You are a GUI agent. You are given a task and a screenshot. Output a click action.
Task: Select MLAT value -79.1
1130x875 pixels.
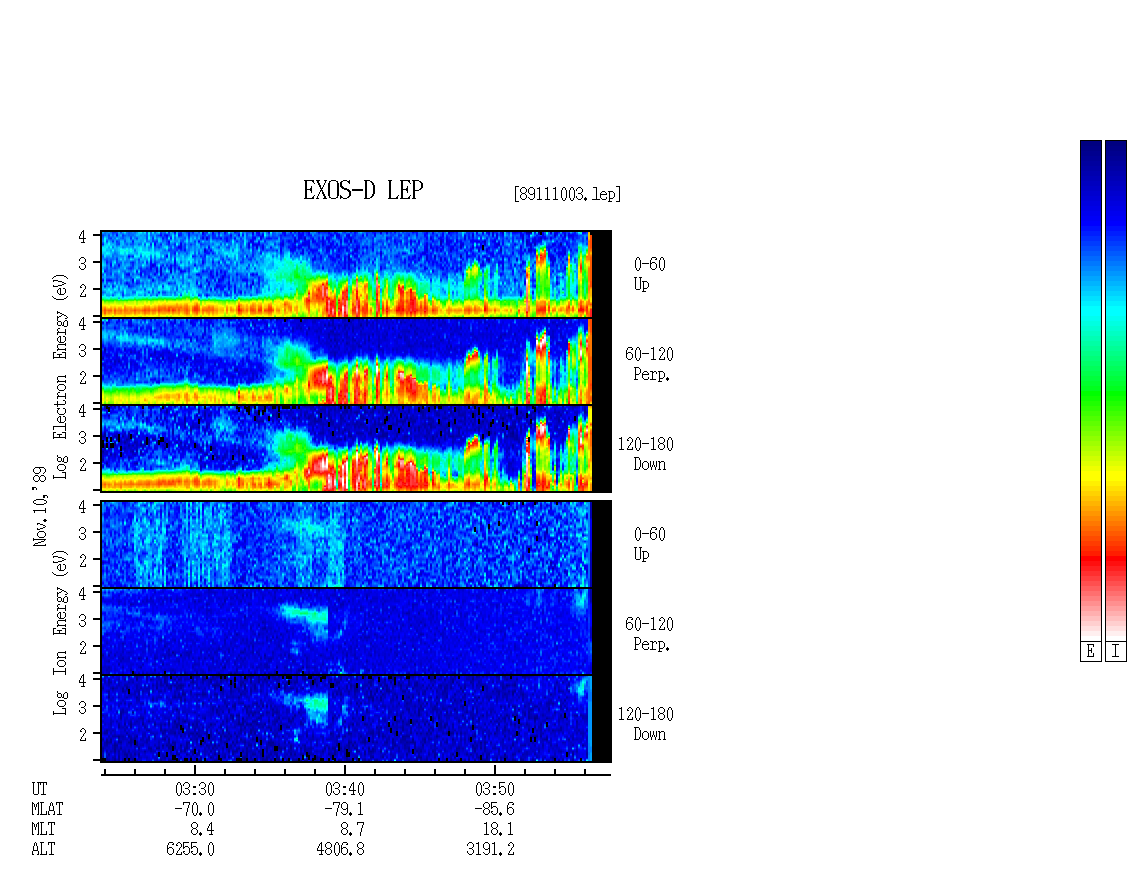344,809
